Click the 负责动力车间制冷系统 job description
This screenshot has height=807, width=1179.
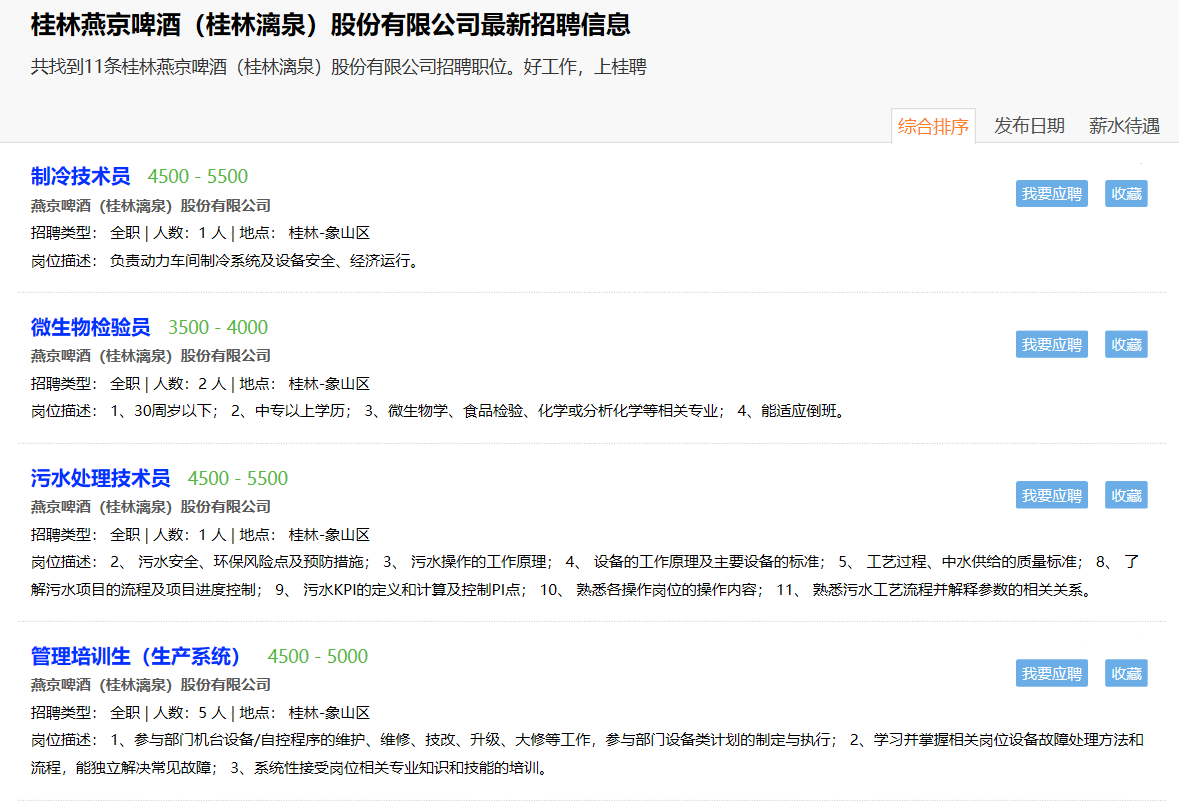[x=225, y=261]
